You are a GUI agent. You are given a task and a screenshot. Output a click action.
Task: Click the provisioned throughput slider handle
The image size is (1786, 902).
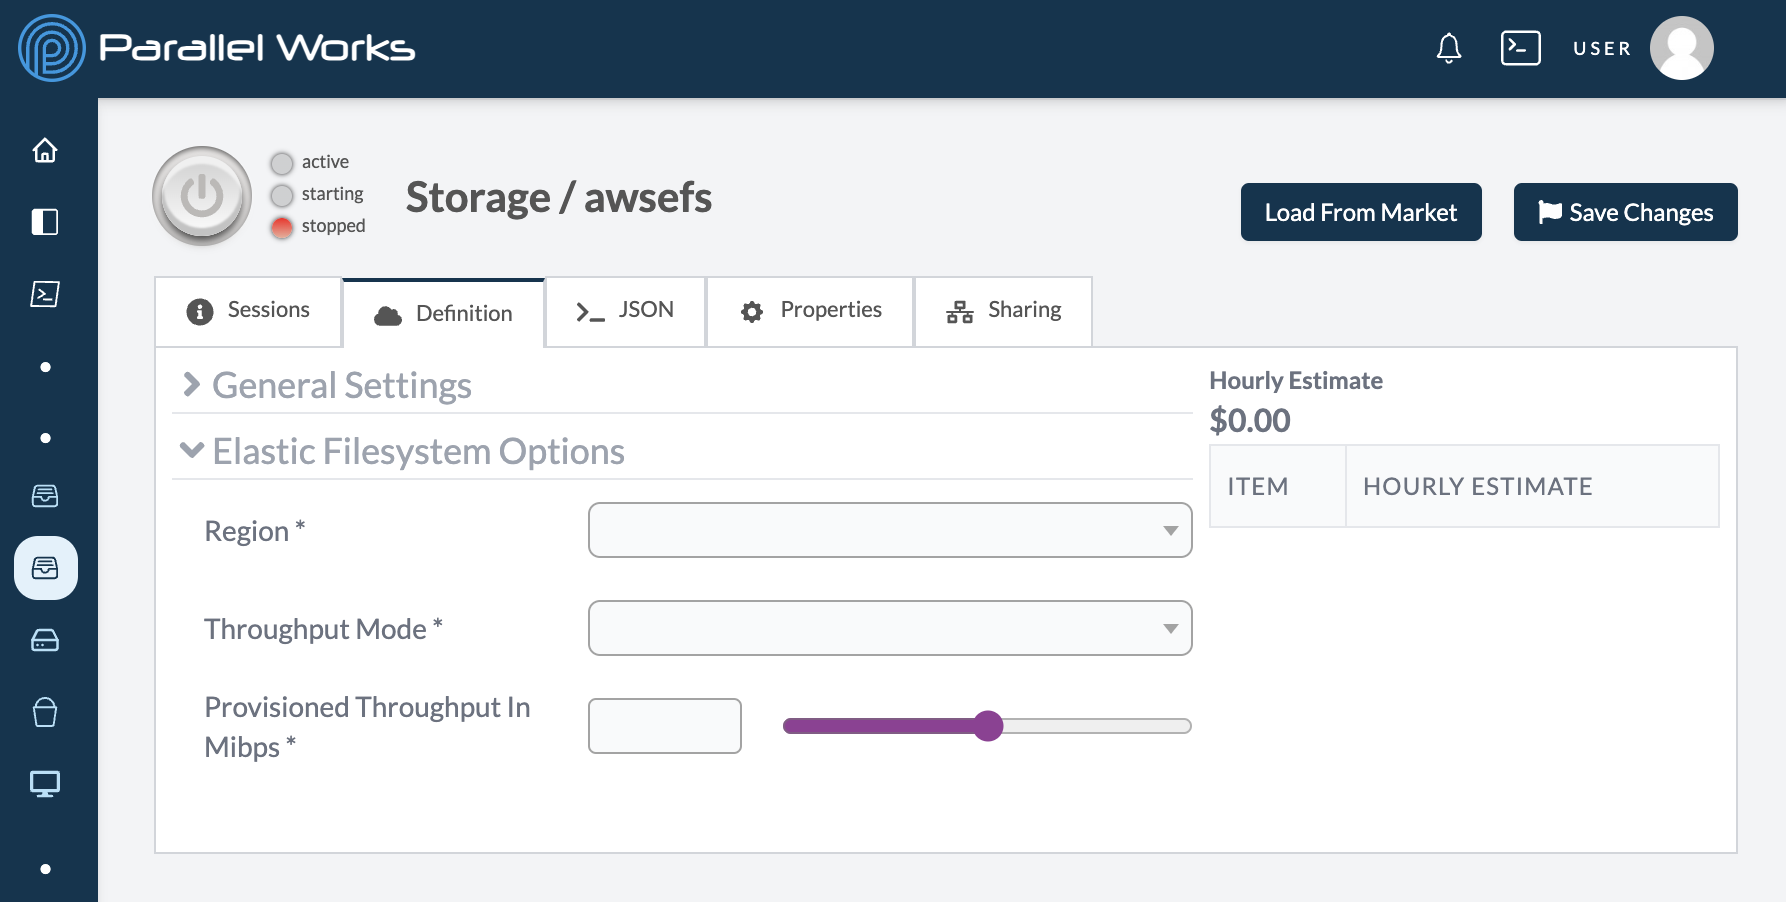[x=988, y=726]
